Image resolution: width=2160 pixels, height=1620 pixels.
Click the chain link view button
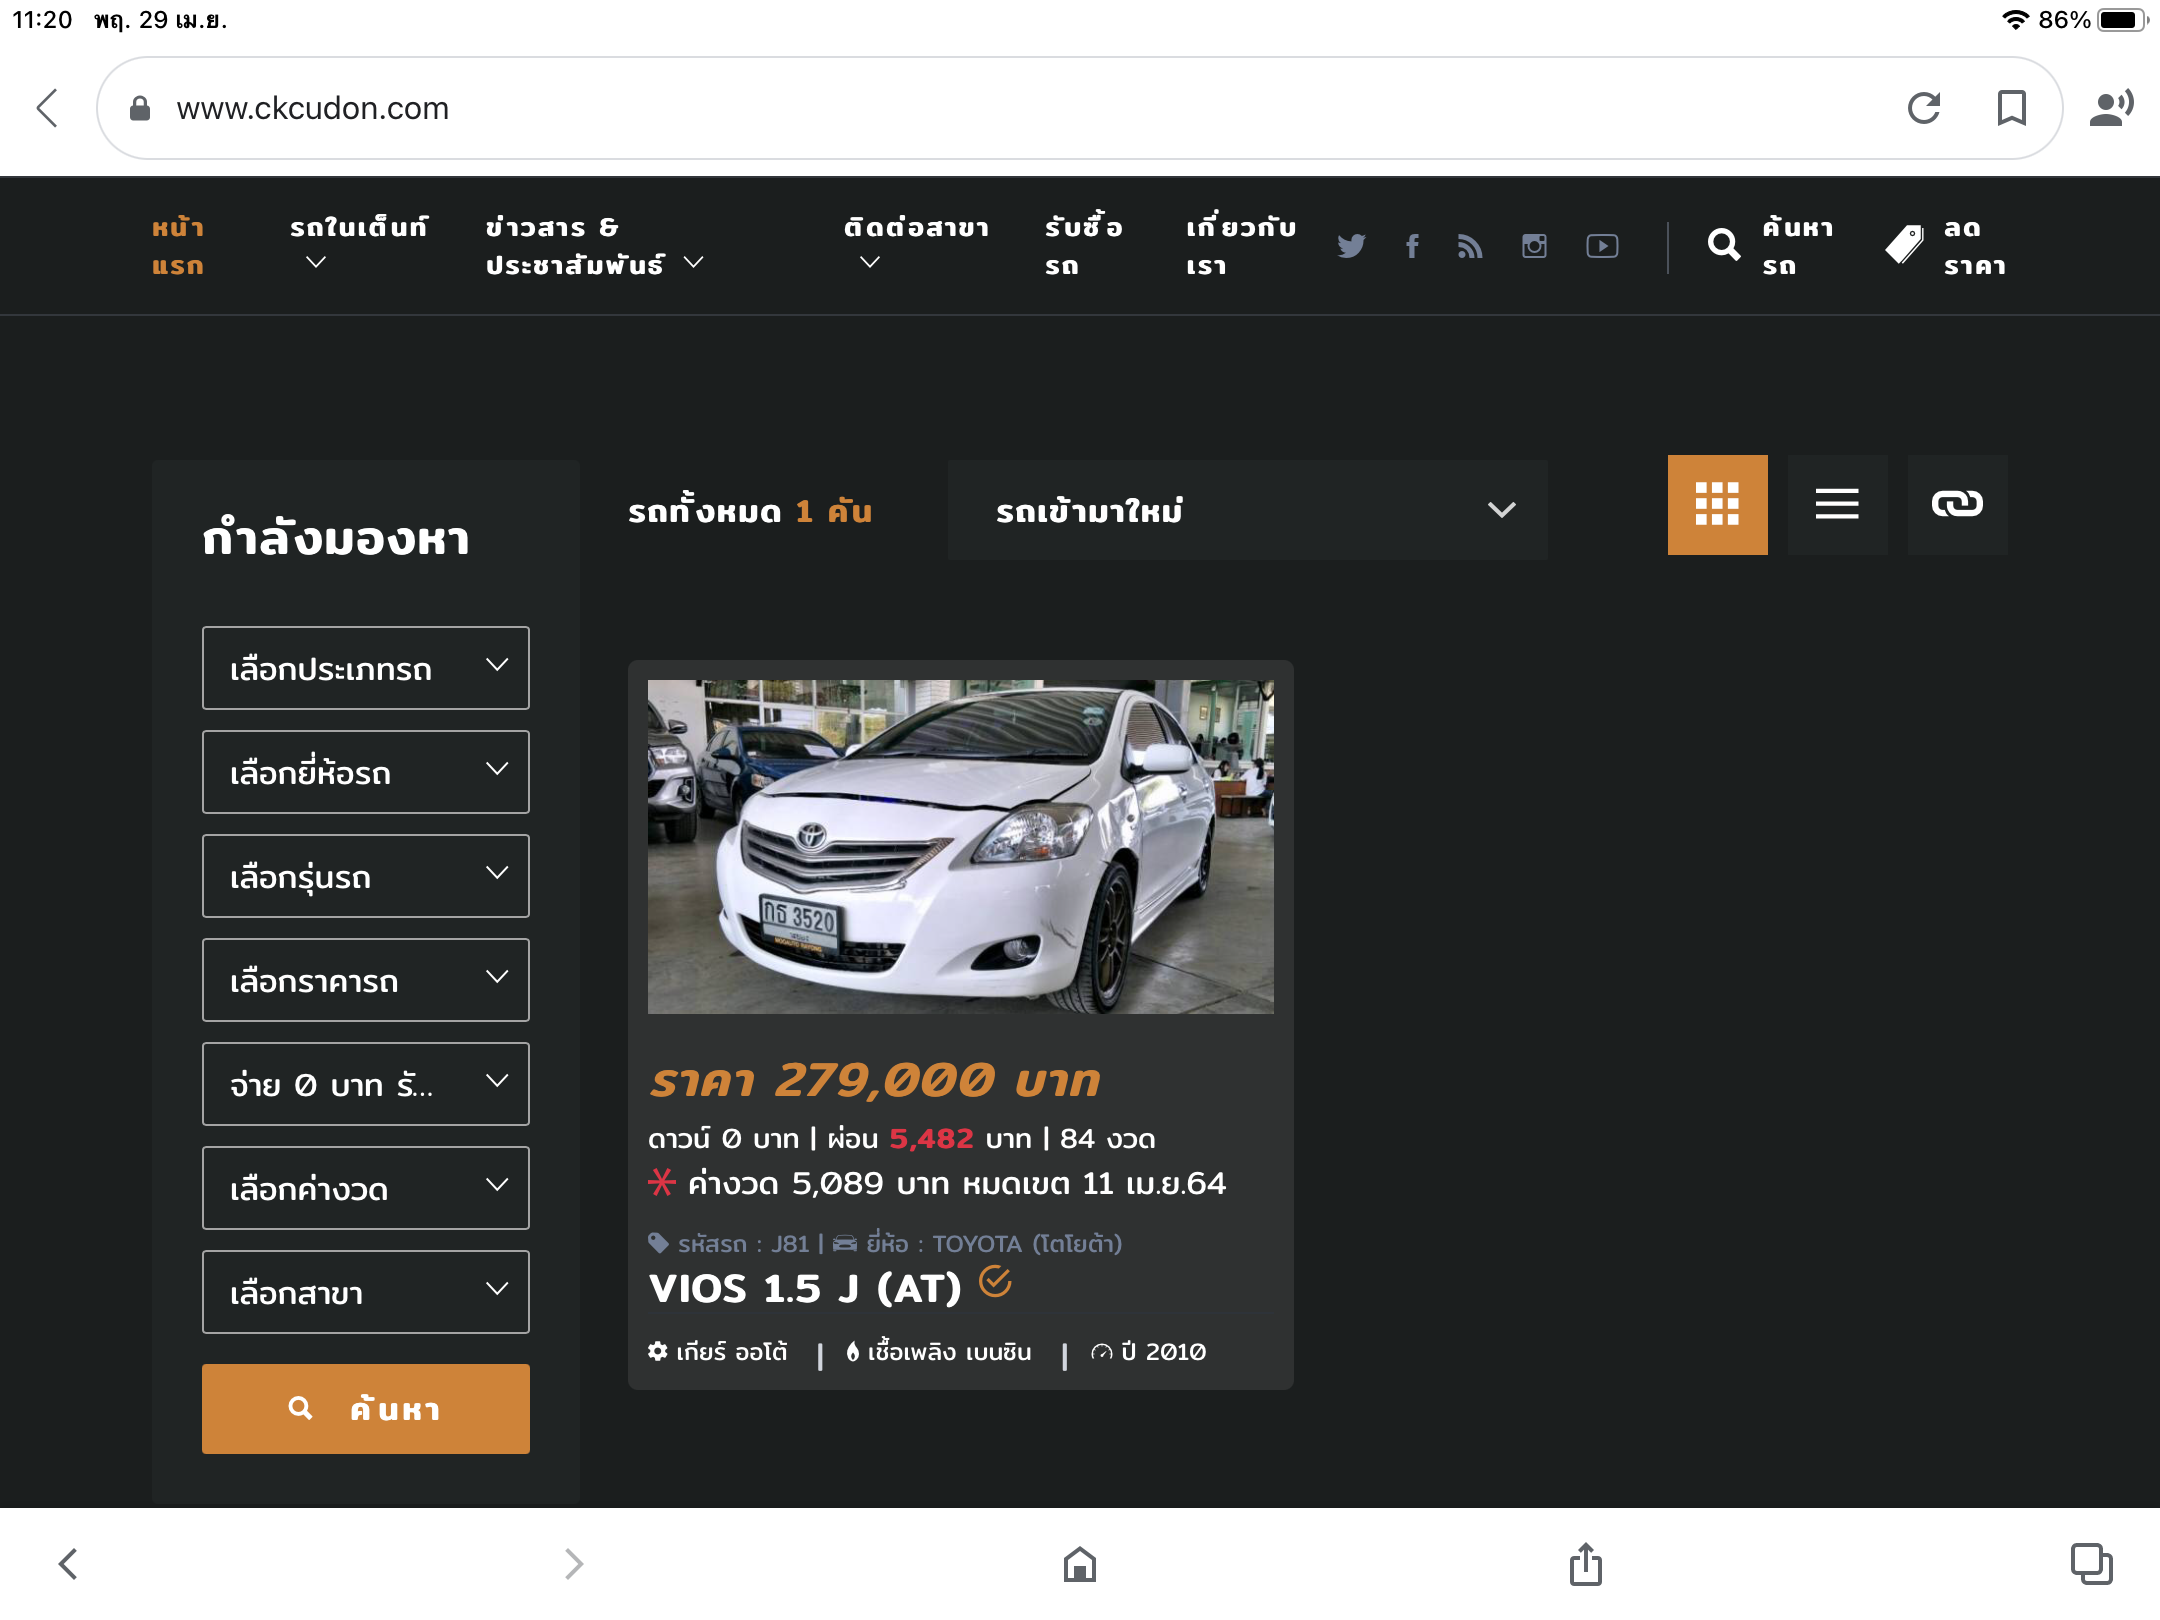[1957, 505]
